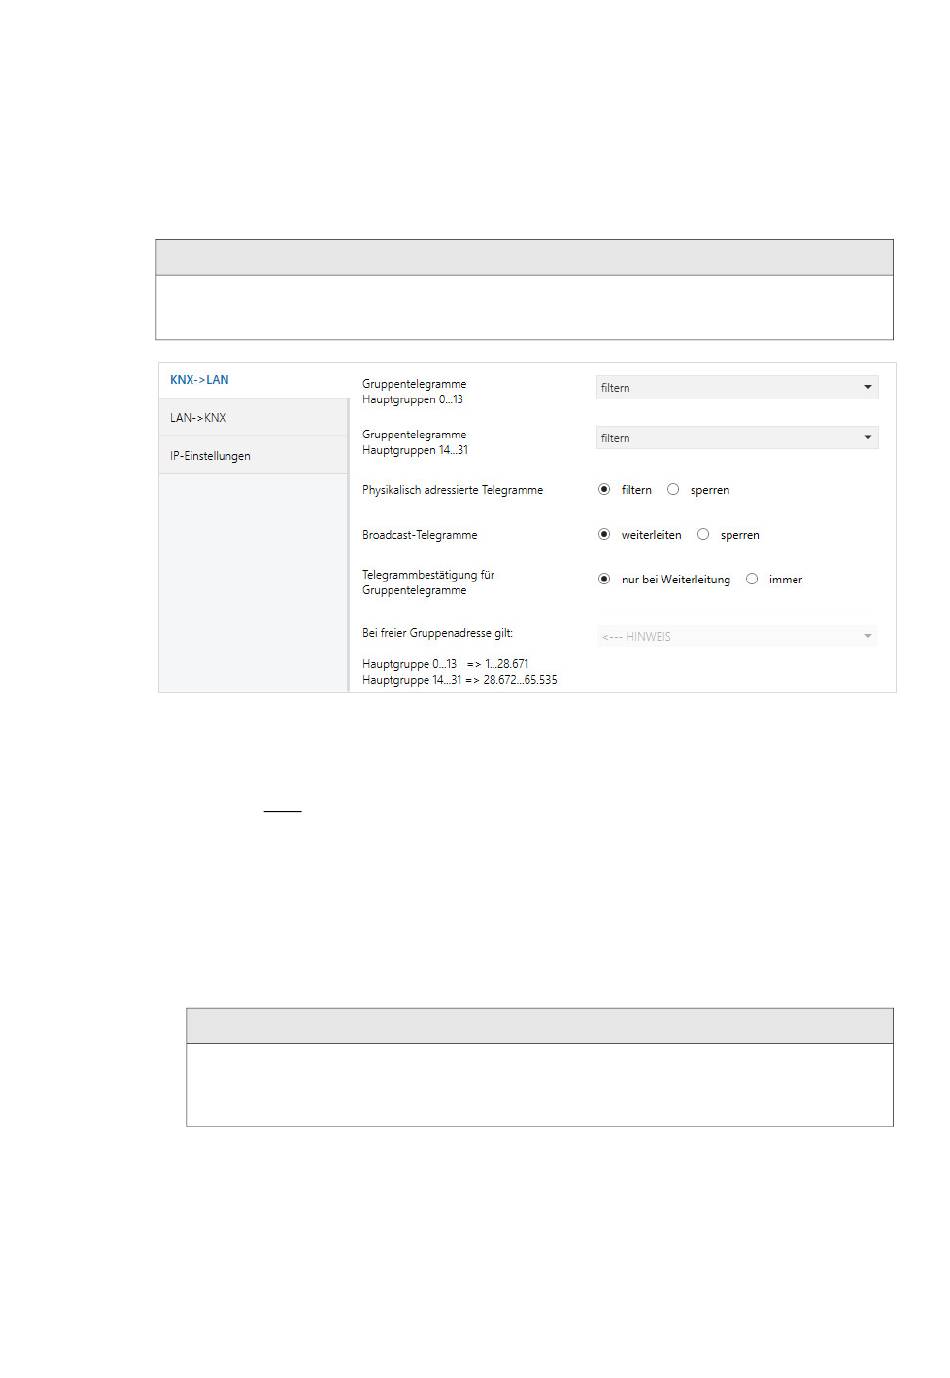Screen dimensions: 950x1378
Task: Open the KNX->LAN tab
Action: pos(253,380)
